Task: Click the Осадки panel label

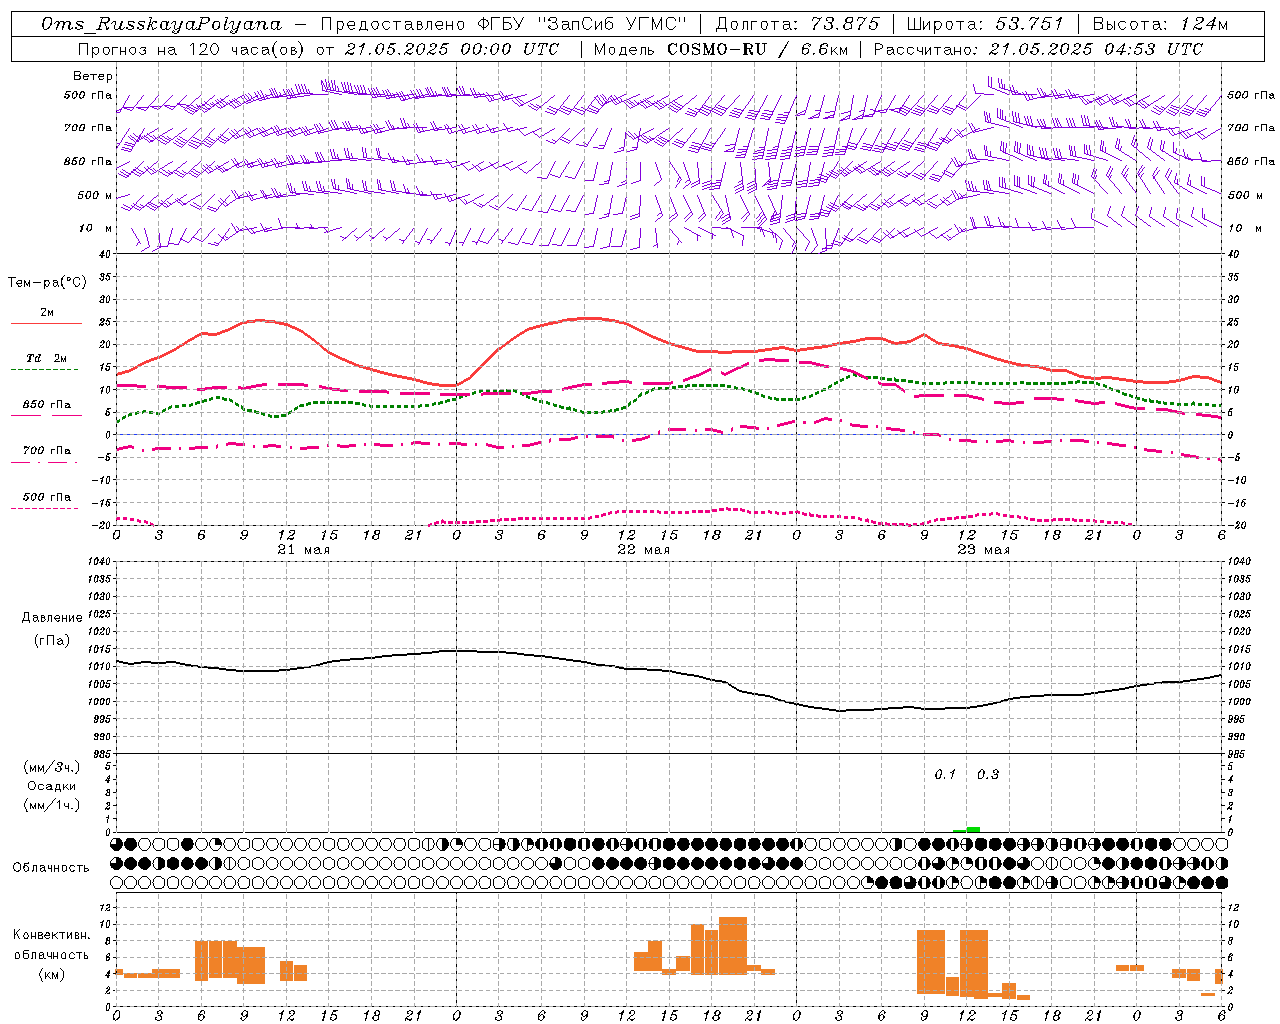Action: (52, 786)
